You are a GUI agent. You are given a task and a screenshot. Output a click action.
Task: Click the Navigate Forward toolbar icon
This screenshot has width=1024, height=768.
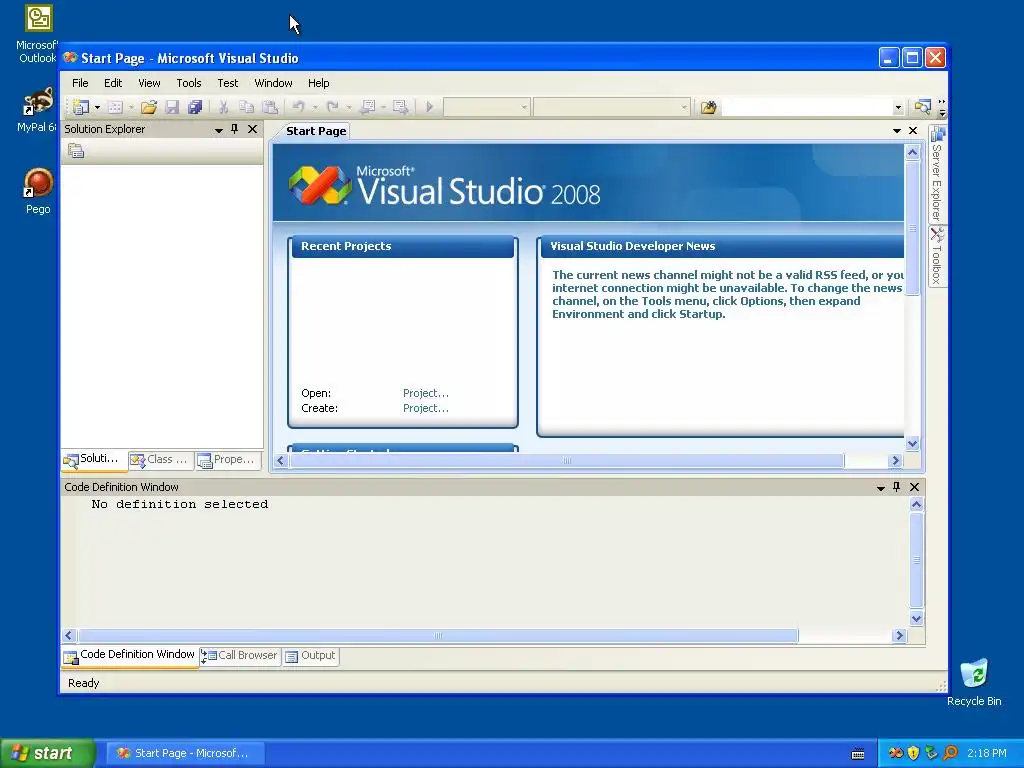pos(400,107)
